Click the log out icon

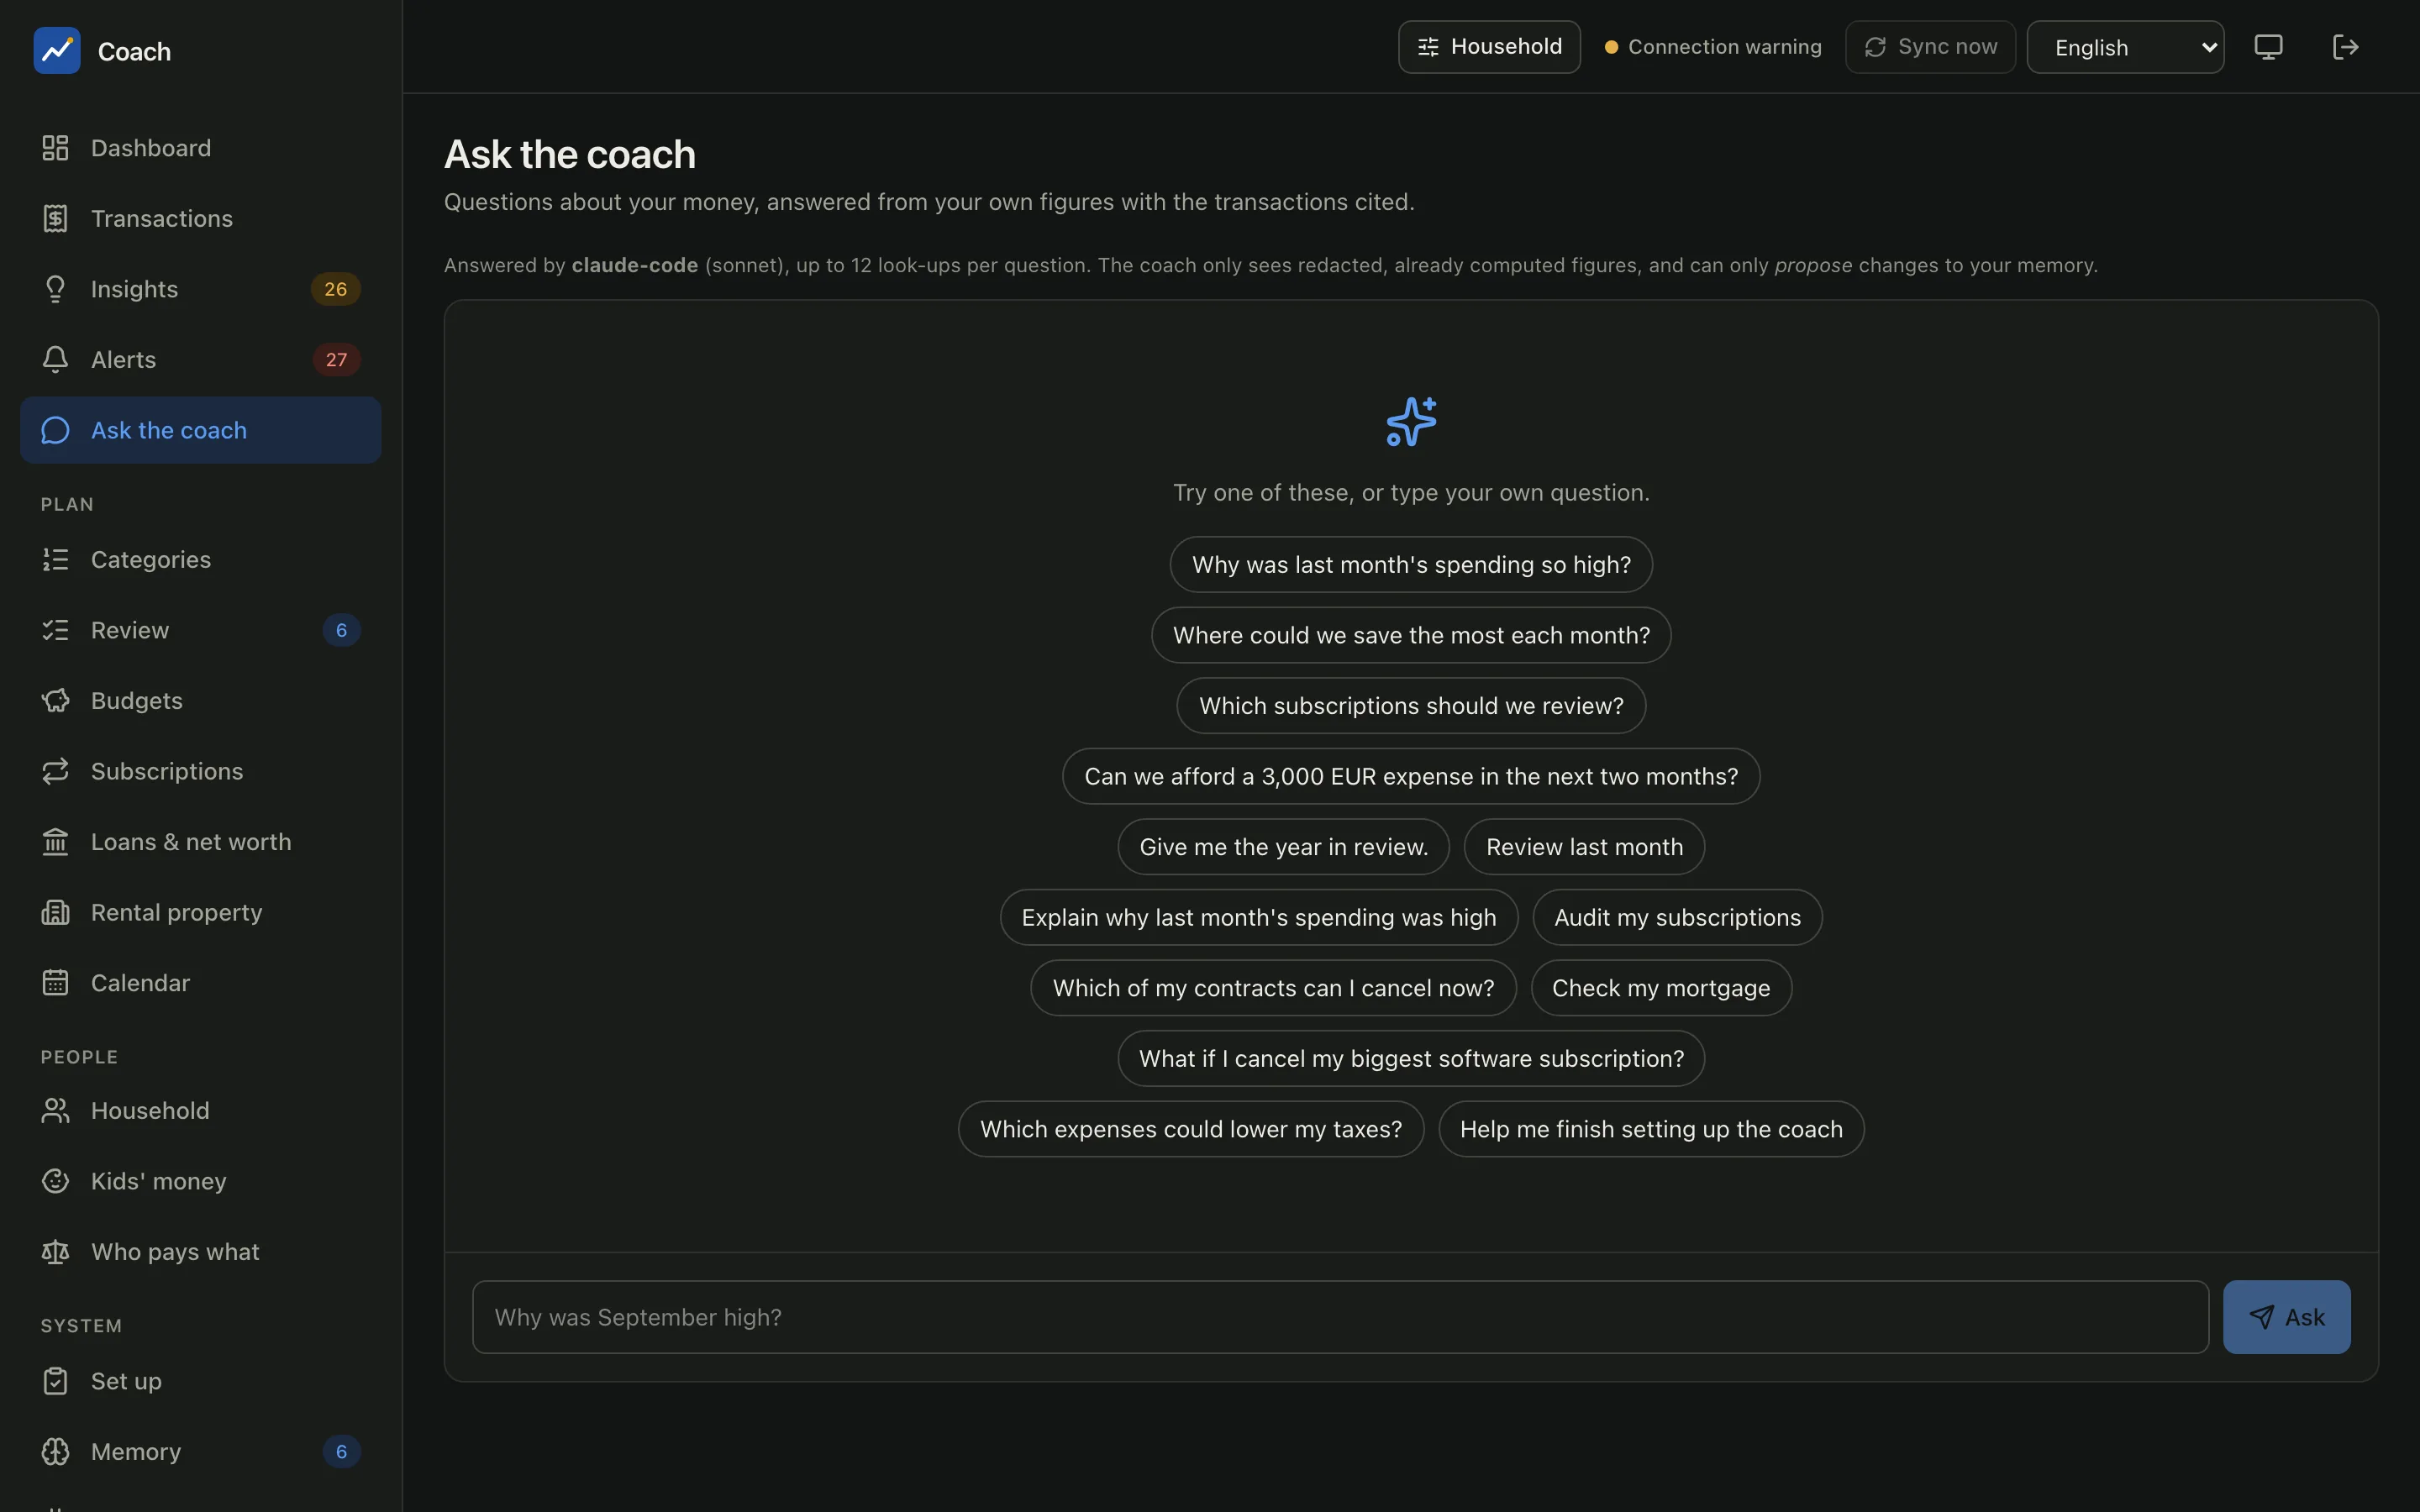point(2345,47)
